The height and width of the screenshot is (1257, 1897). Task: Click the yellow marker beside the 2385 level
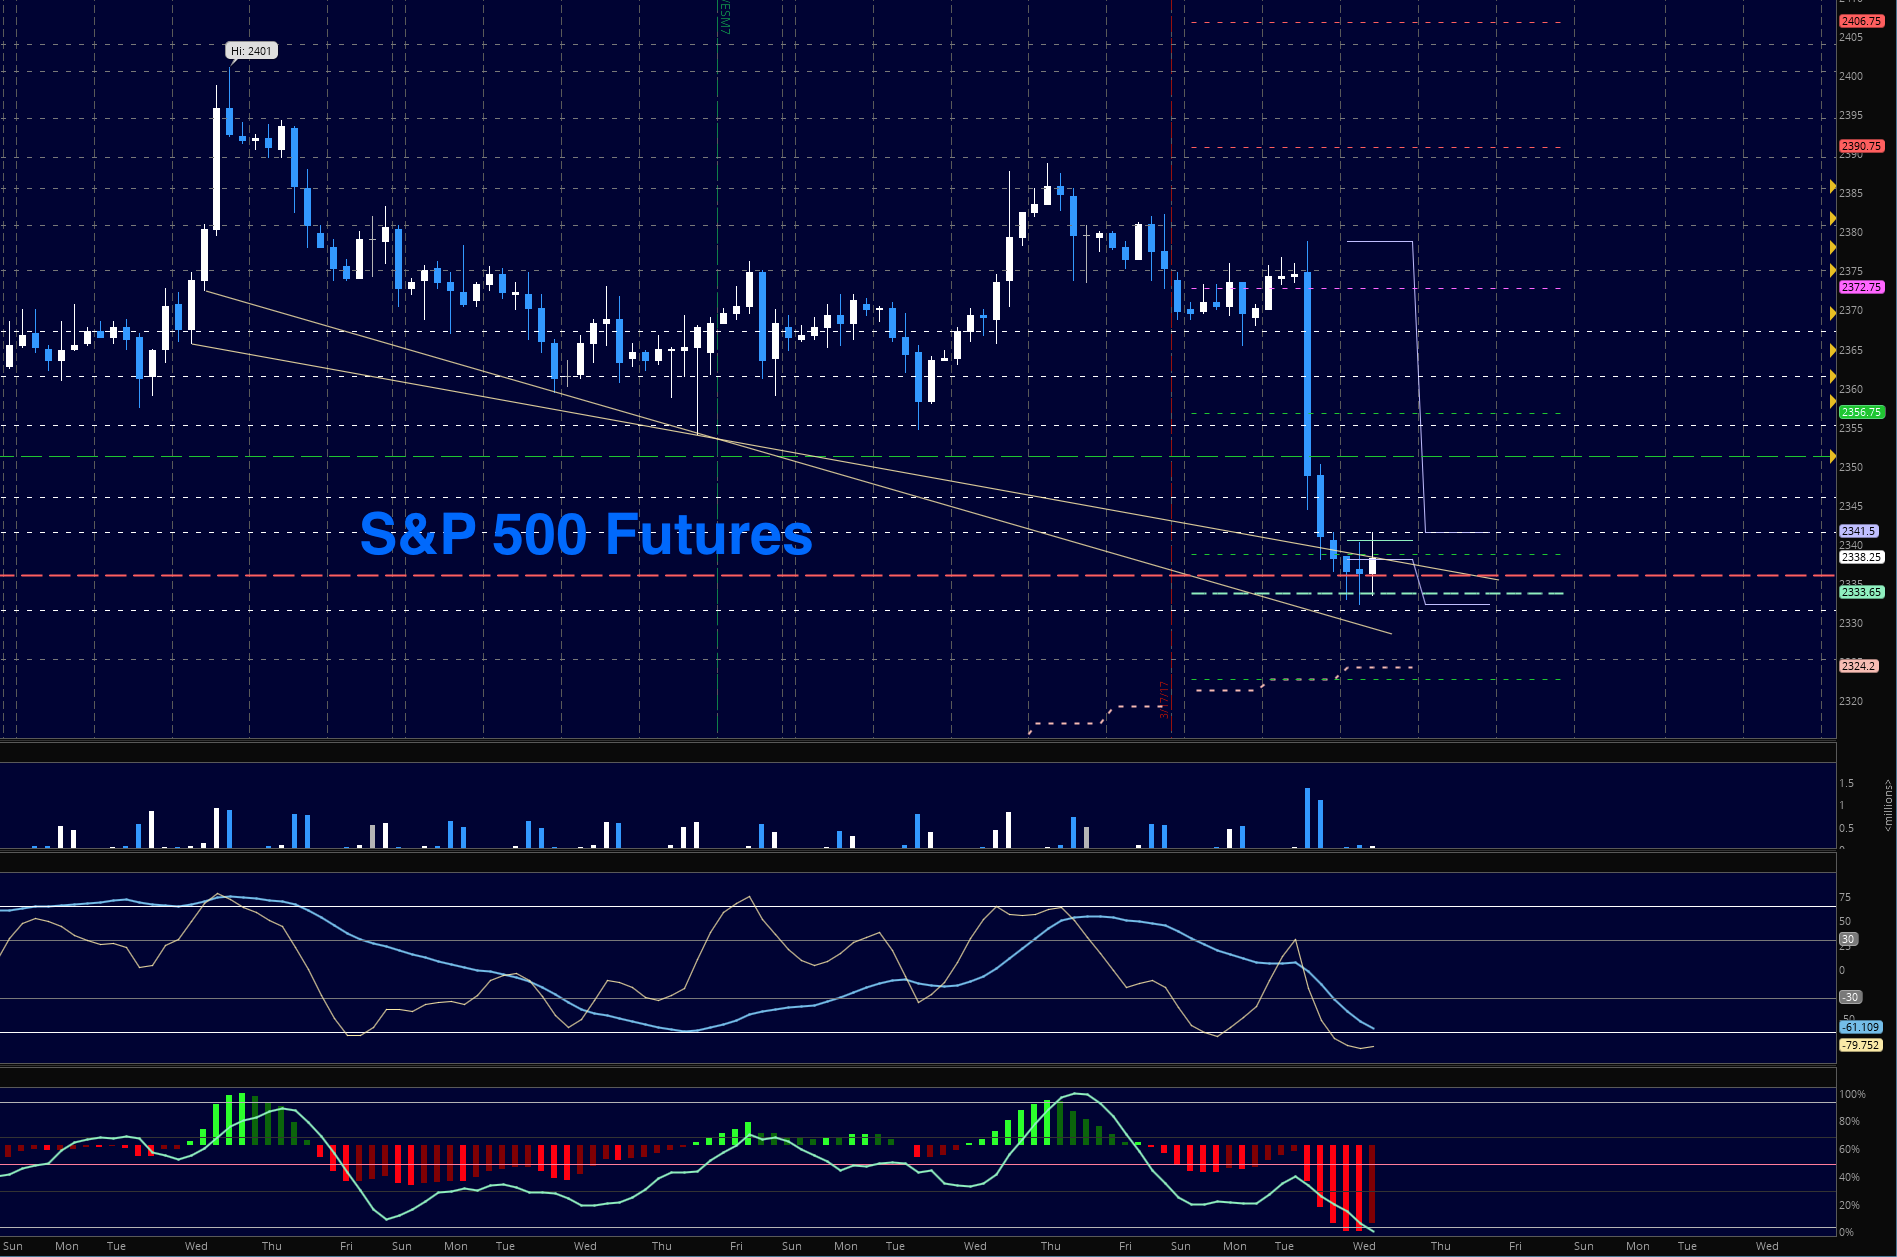point(1832,187)
